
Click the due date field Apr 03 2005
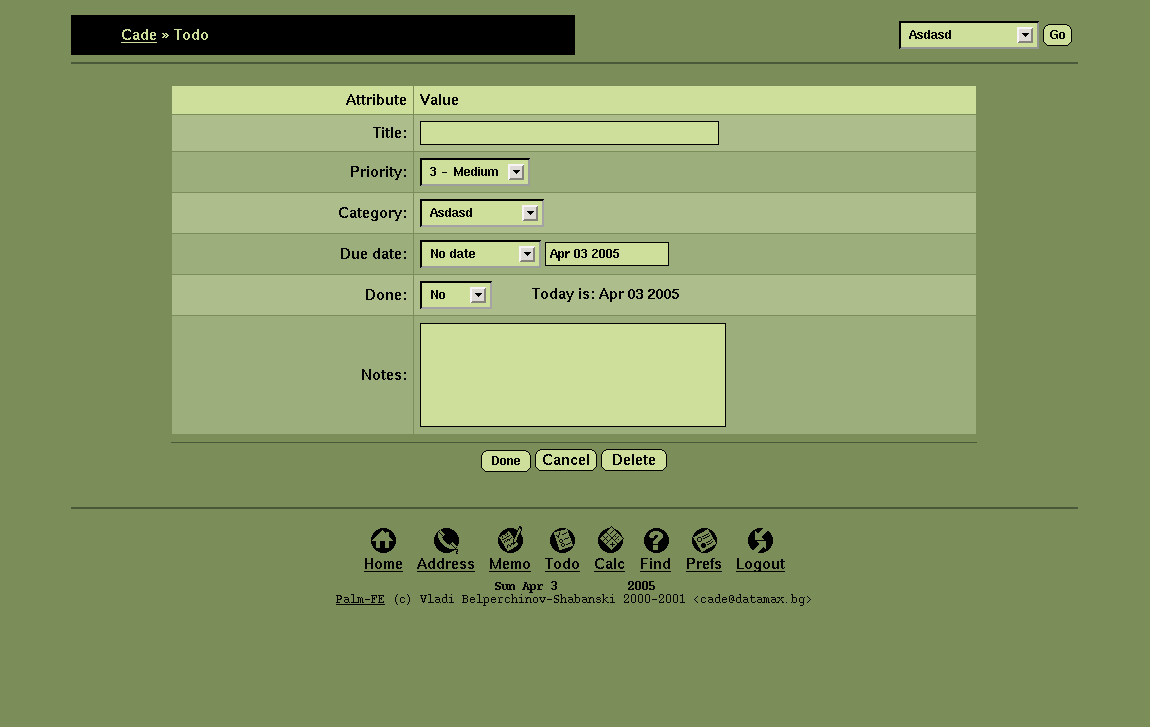coord(607,254)
